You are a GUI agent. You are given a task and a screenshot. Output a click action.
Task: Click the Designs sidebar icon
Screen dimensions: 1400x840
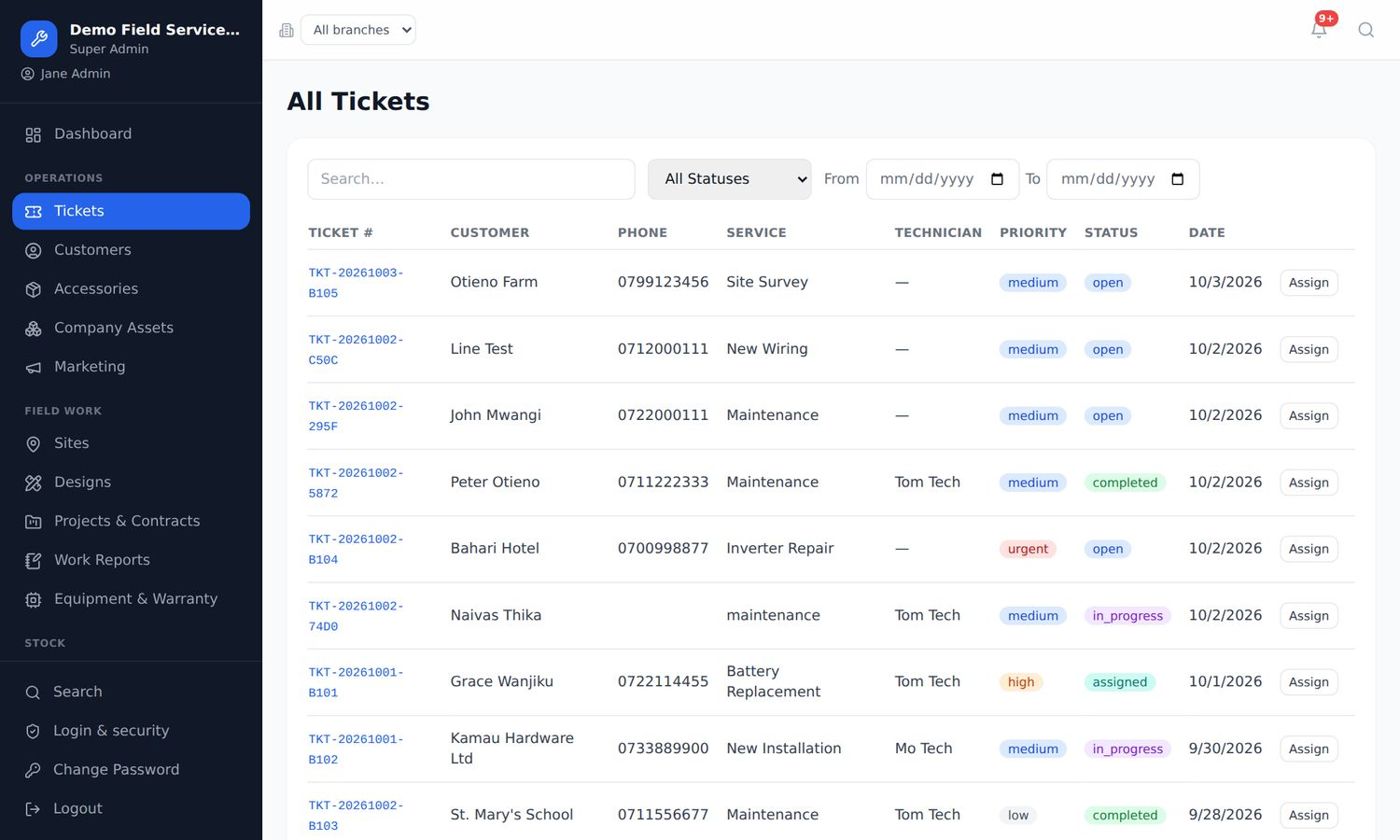(x=33, y=483)
